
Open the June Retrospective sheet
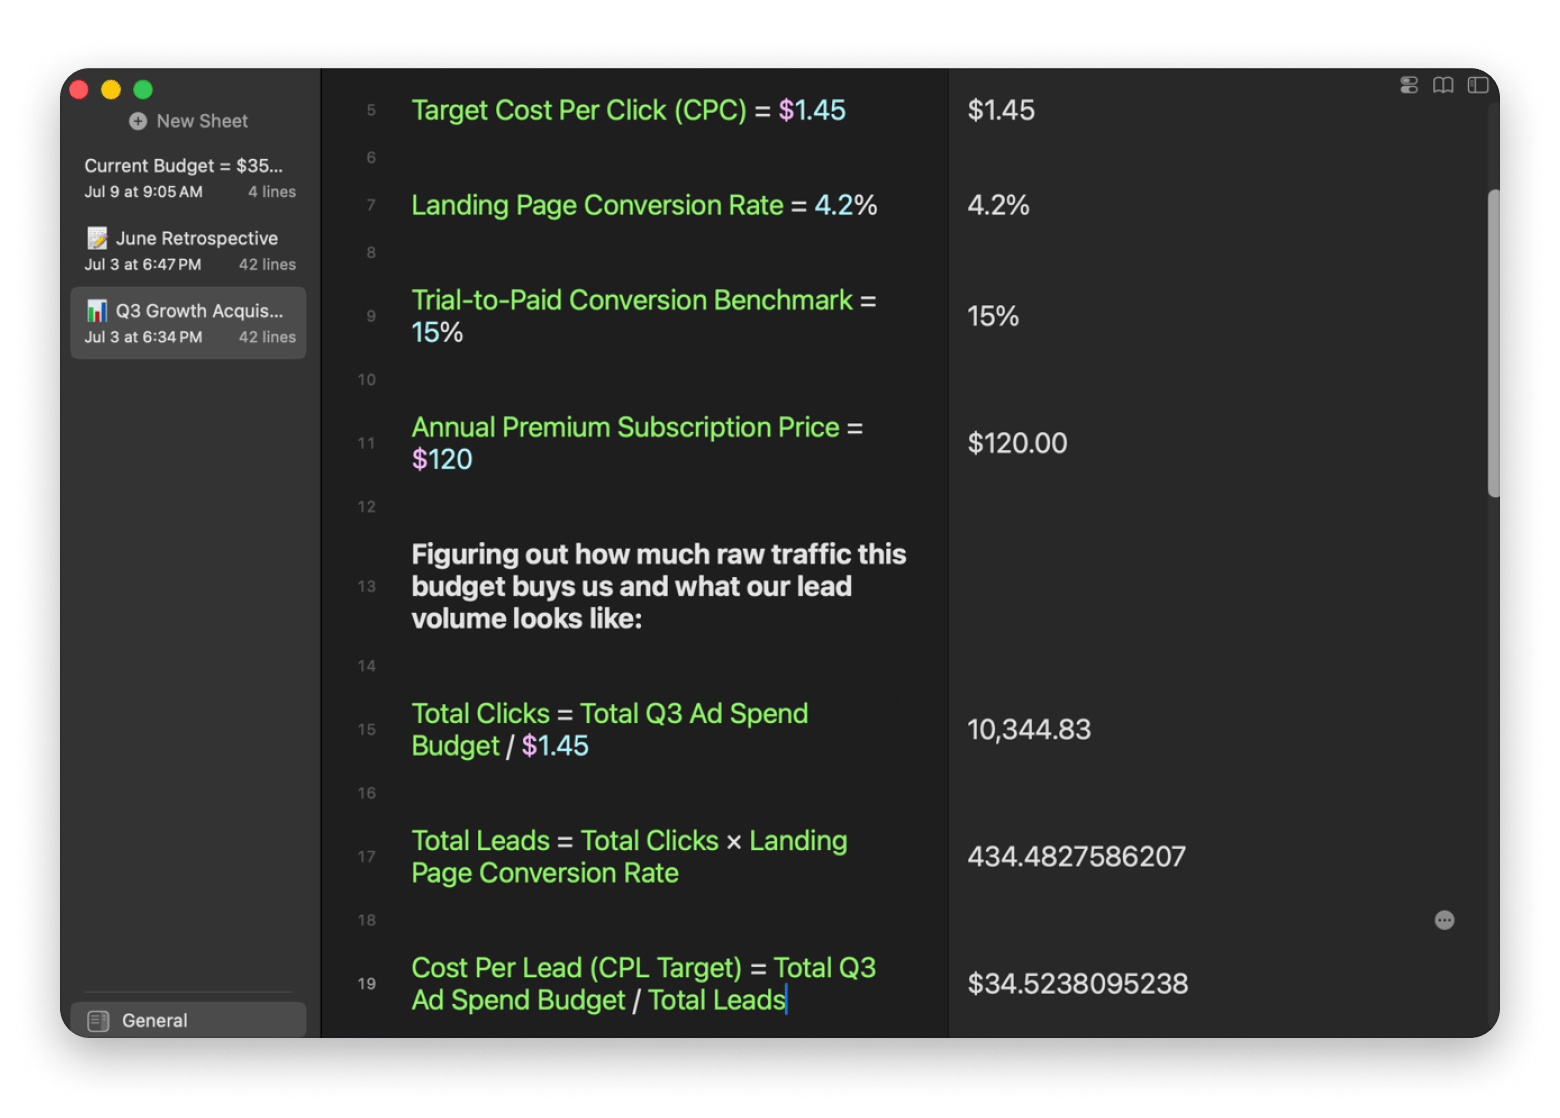[188, 250]
